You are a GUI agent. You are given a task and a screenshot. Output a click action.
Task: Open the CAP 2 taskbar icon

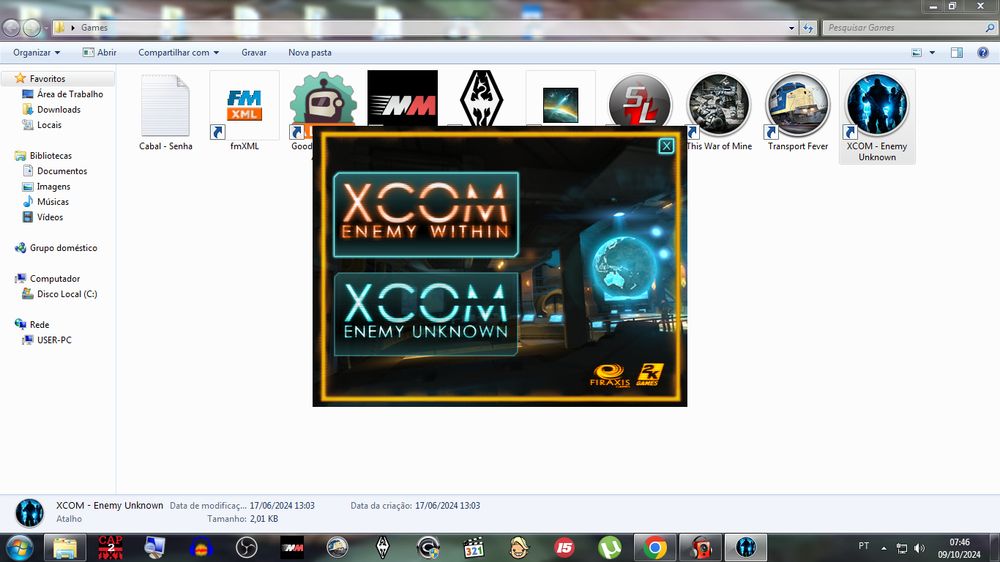tap(110, 547)
